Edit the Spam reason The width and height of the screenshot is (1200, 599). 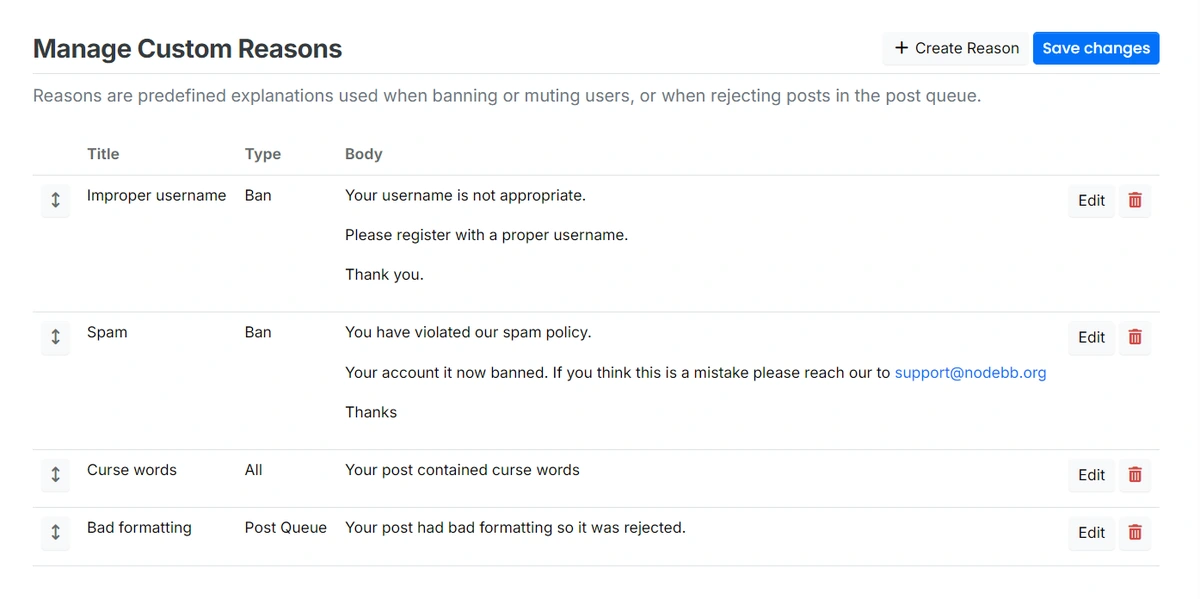tap(1091, 337)
